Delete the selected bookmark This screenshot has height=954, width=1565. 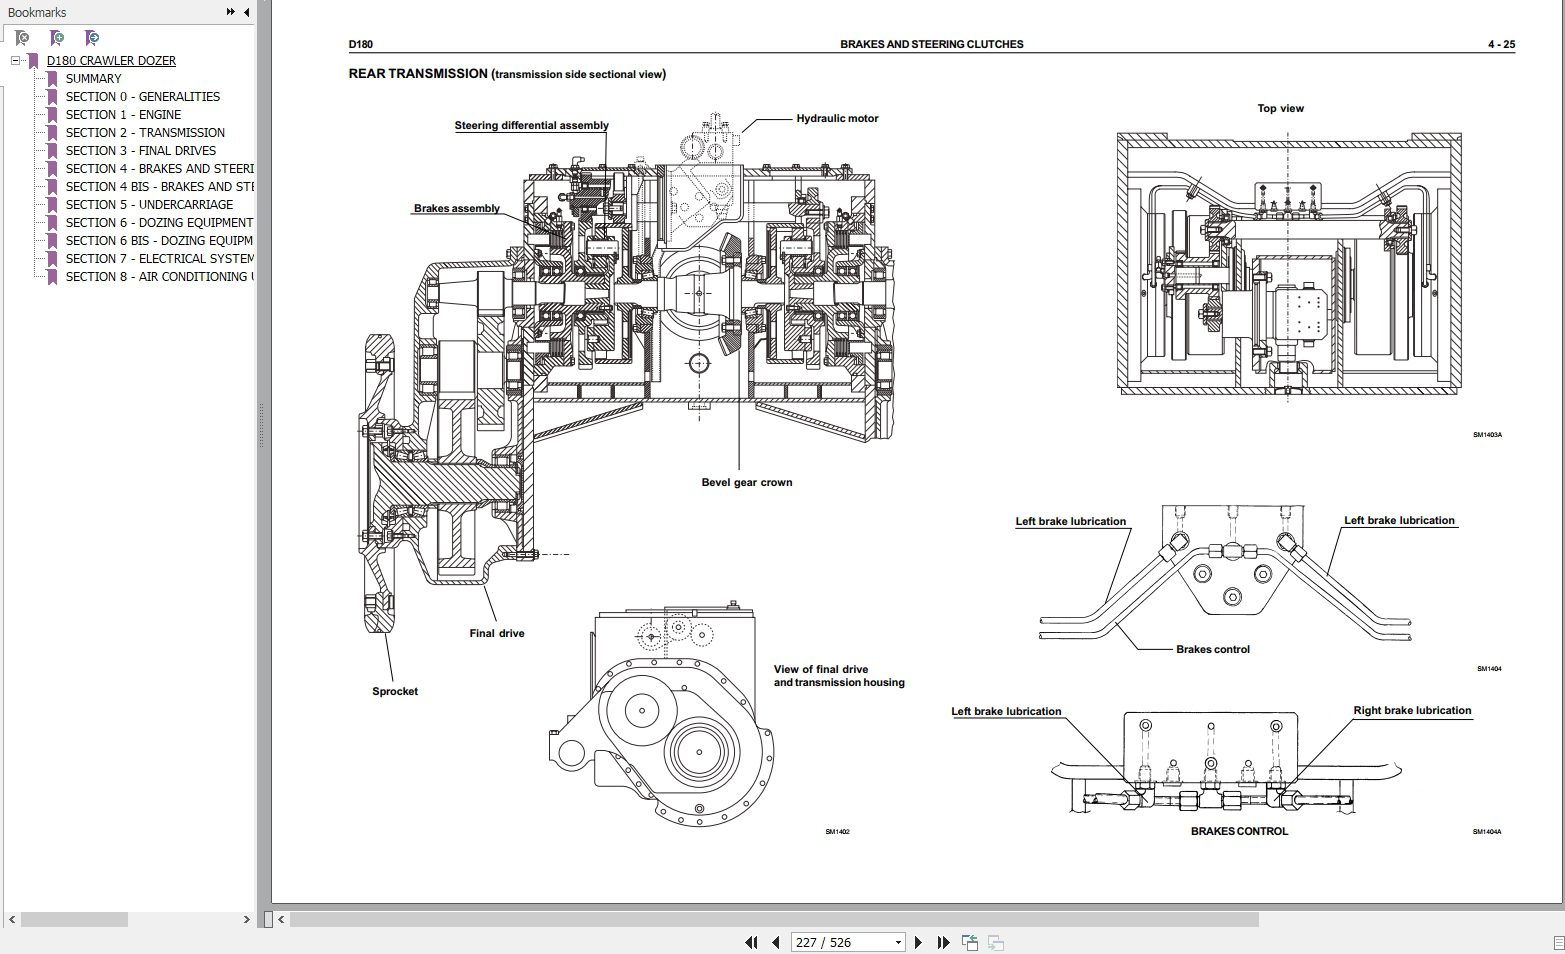tap(21, 38)
